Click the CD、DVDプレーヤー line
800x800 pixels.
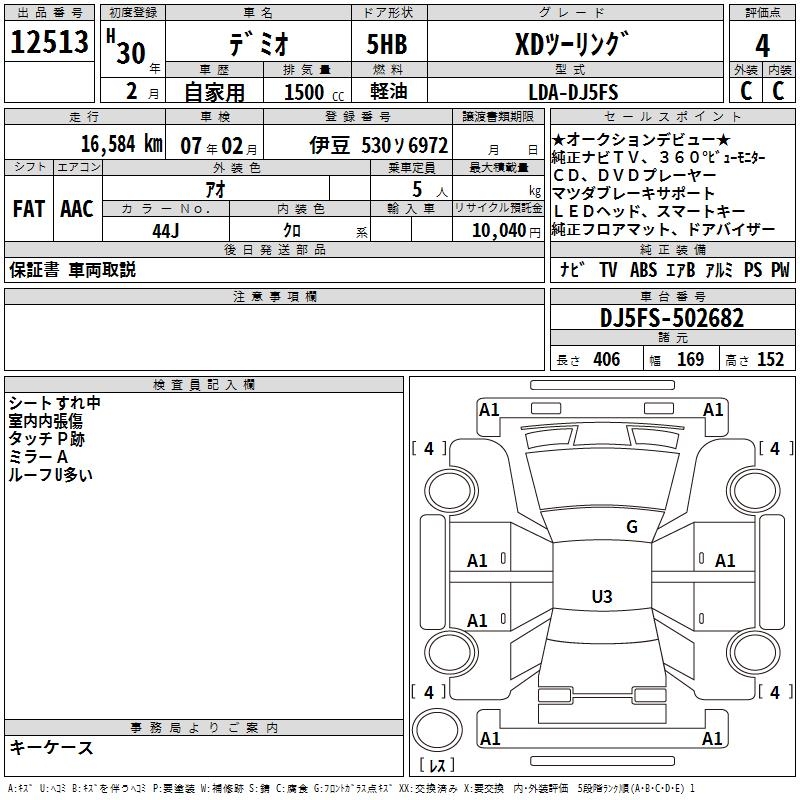(x=634, y=175)
